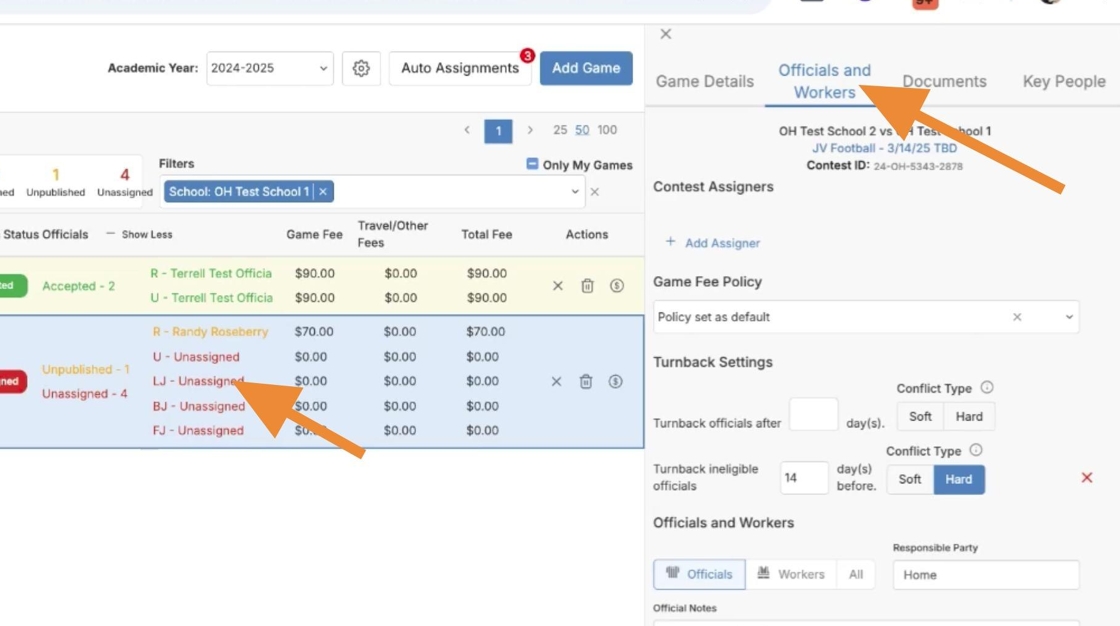
Task: Open the Documents tab
Action: click(944, 82)
